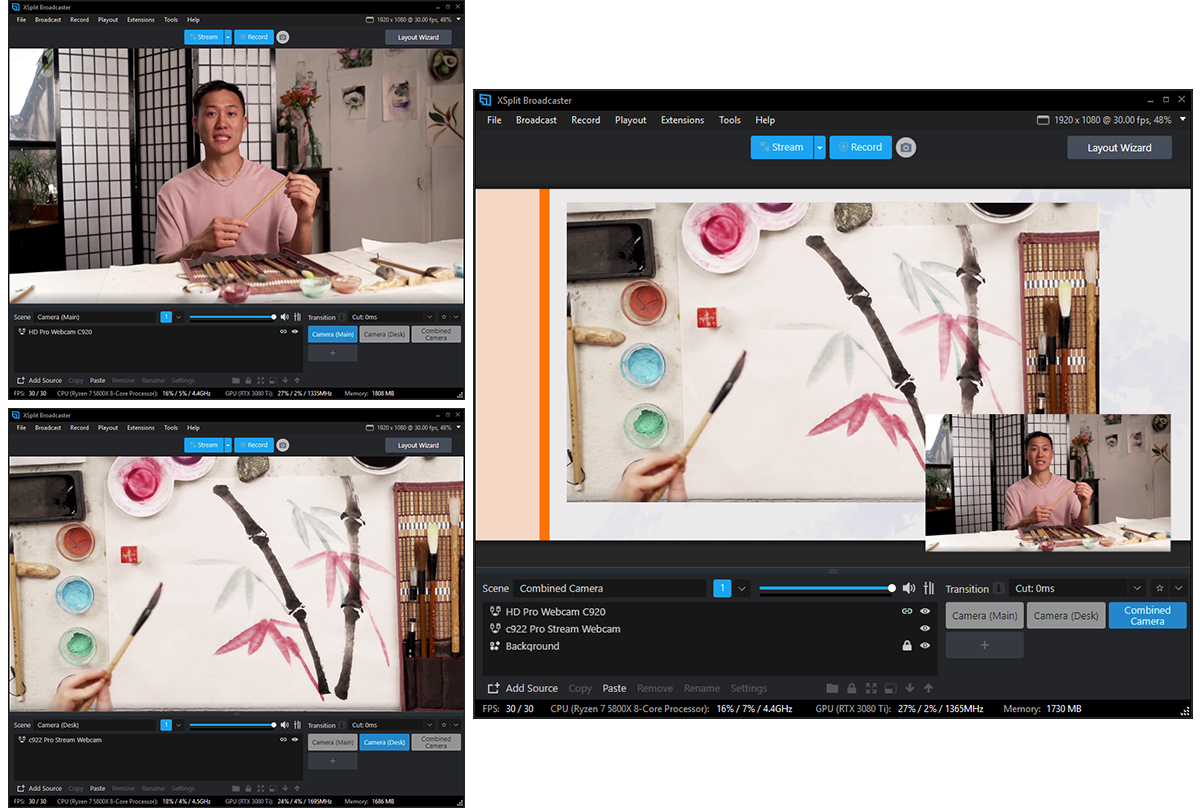This screenshot has height=808, width=1200.
Task: Hide the c922 Pro Stream Webcam source in the Combined Camera scene
Action: [925, 629]
